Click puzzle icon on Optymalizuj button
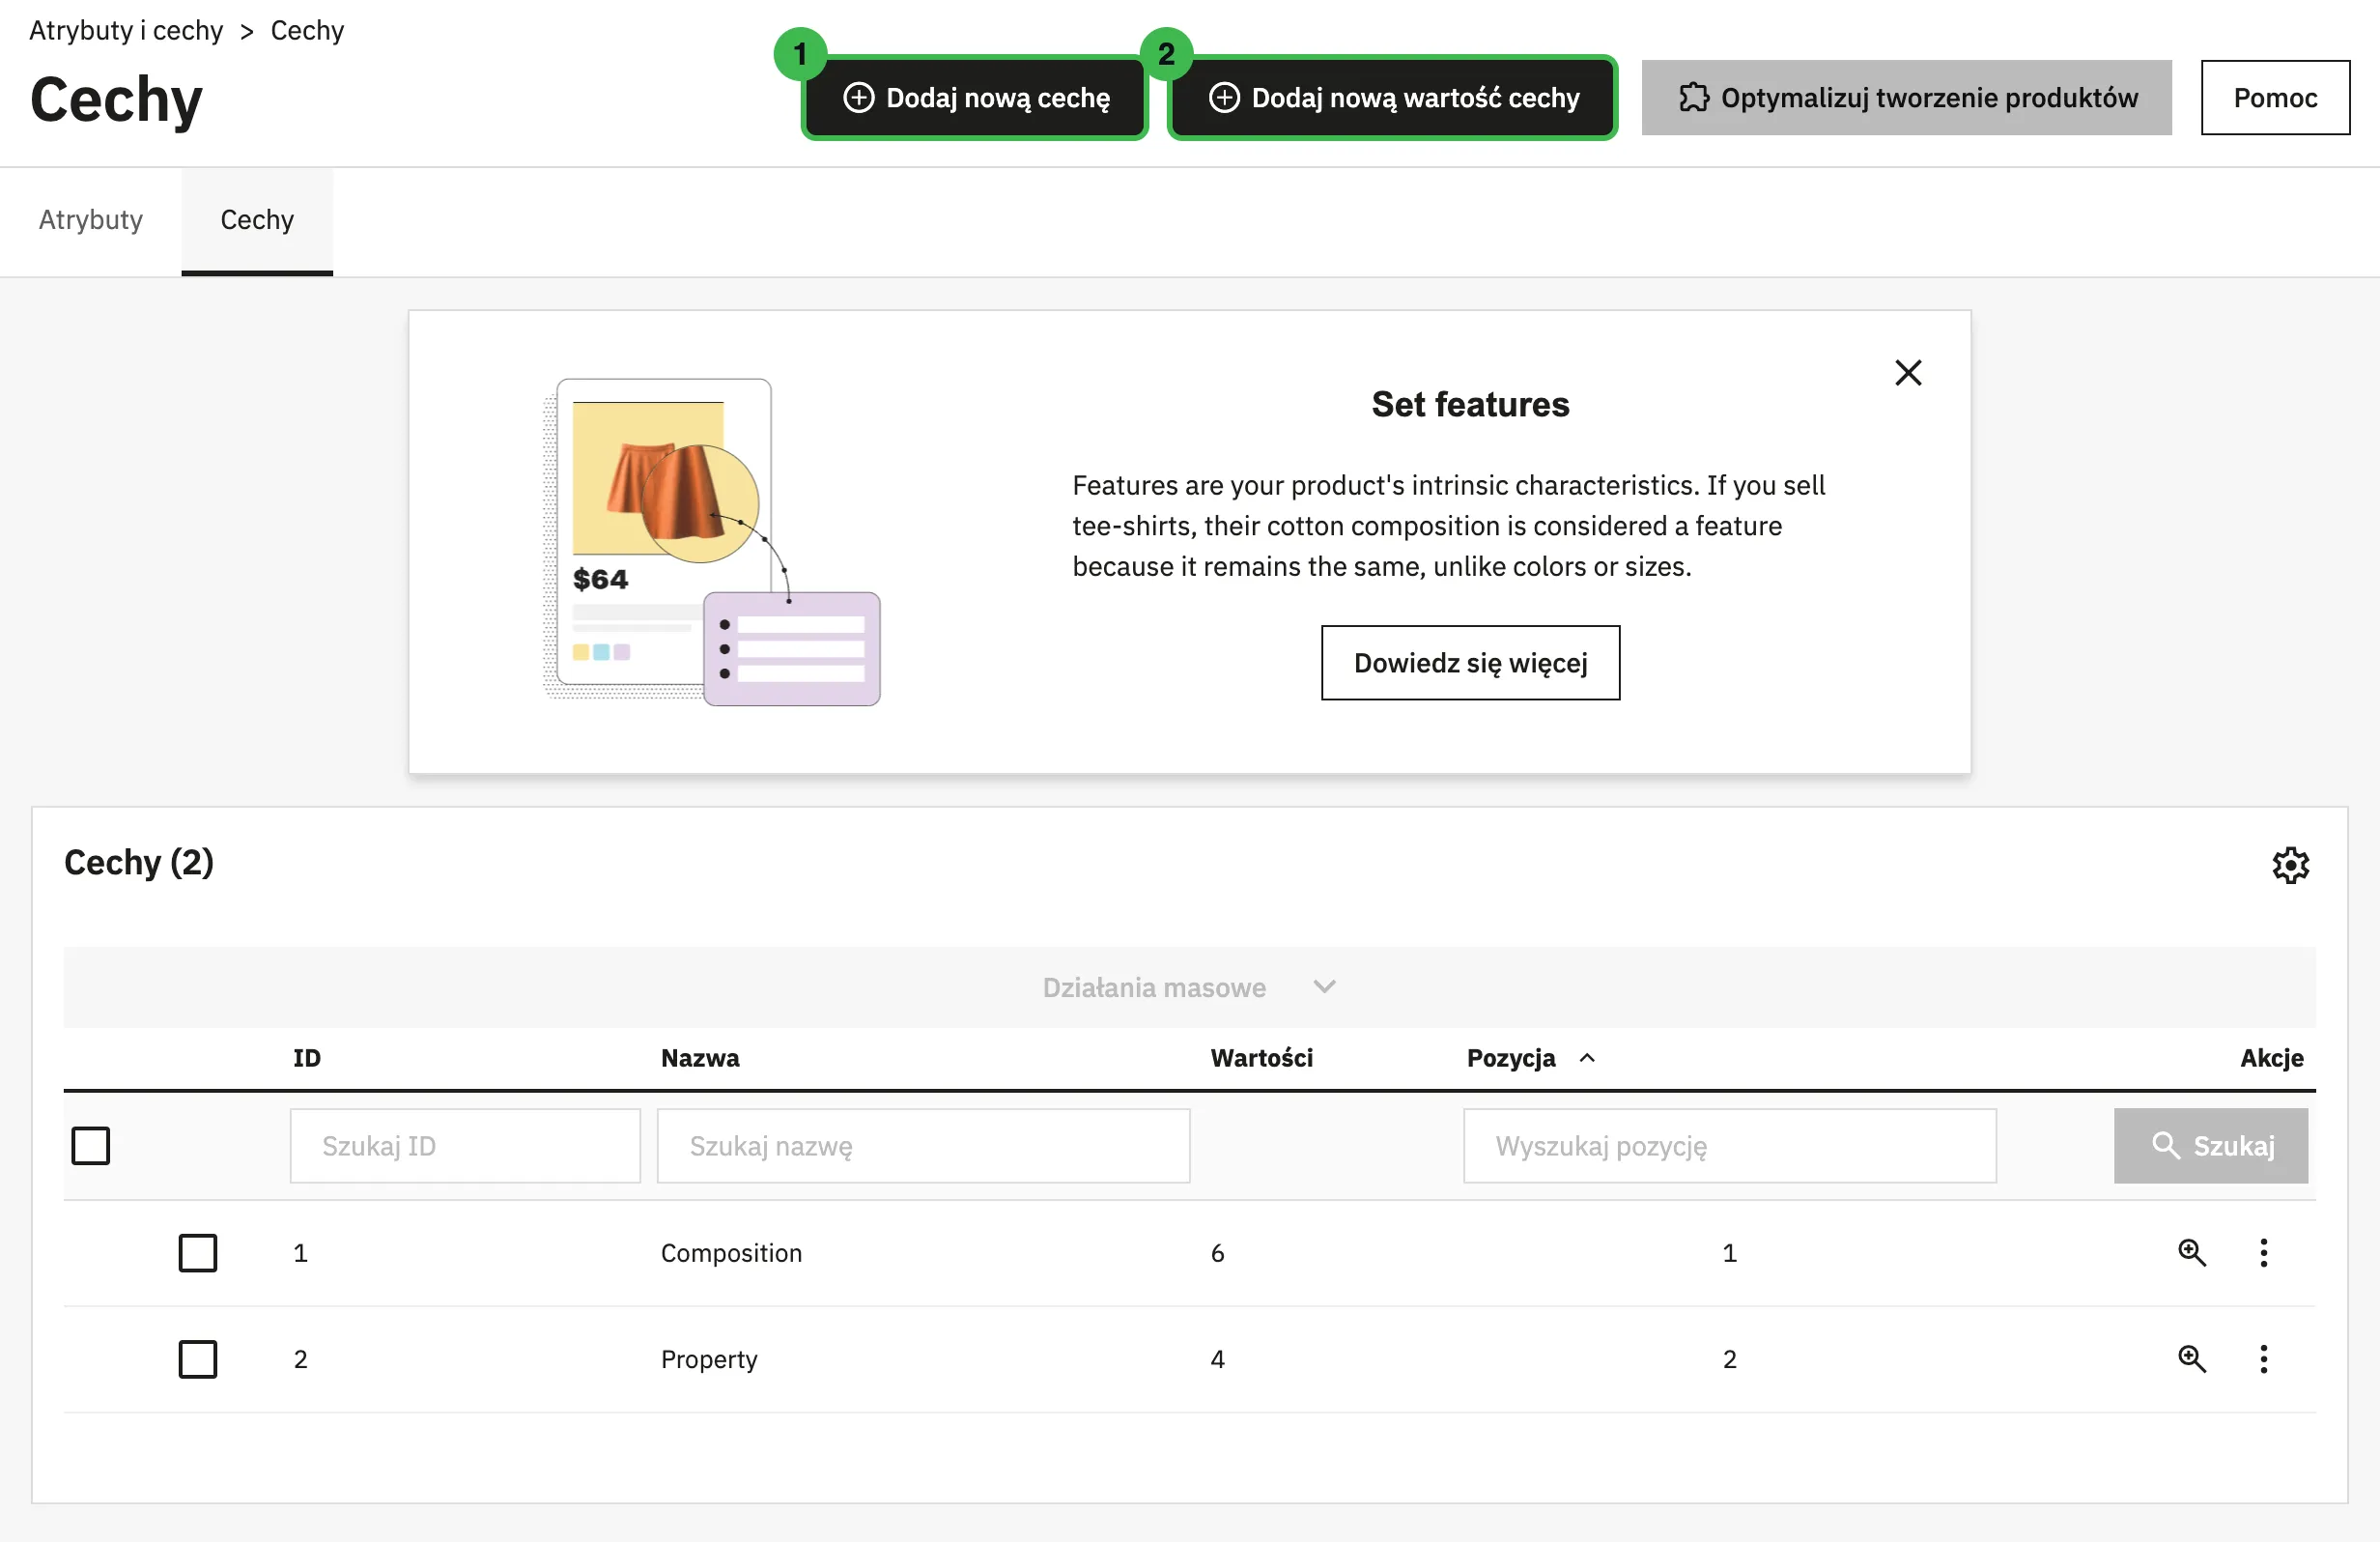The image size is (2380, 1542). pyautogui.click(x=1694, y=98)
